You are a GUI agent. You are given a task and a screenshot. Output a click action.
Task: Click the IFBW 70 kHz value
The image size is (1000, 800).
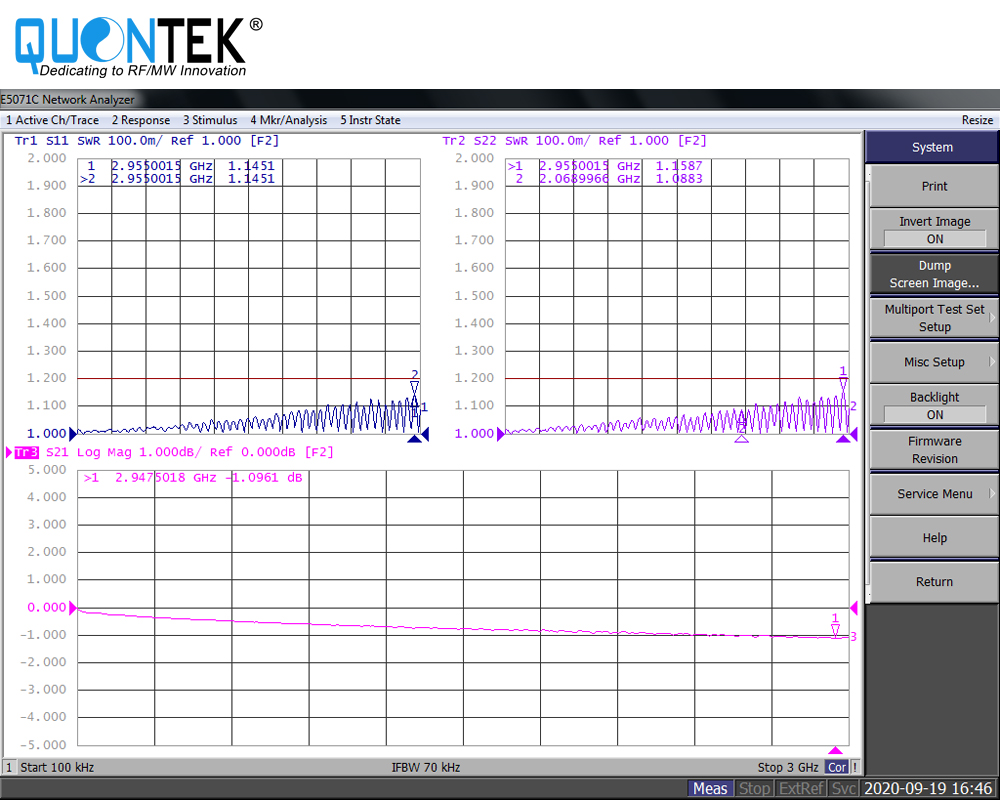(x=426, y=767)
